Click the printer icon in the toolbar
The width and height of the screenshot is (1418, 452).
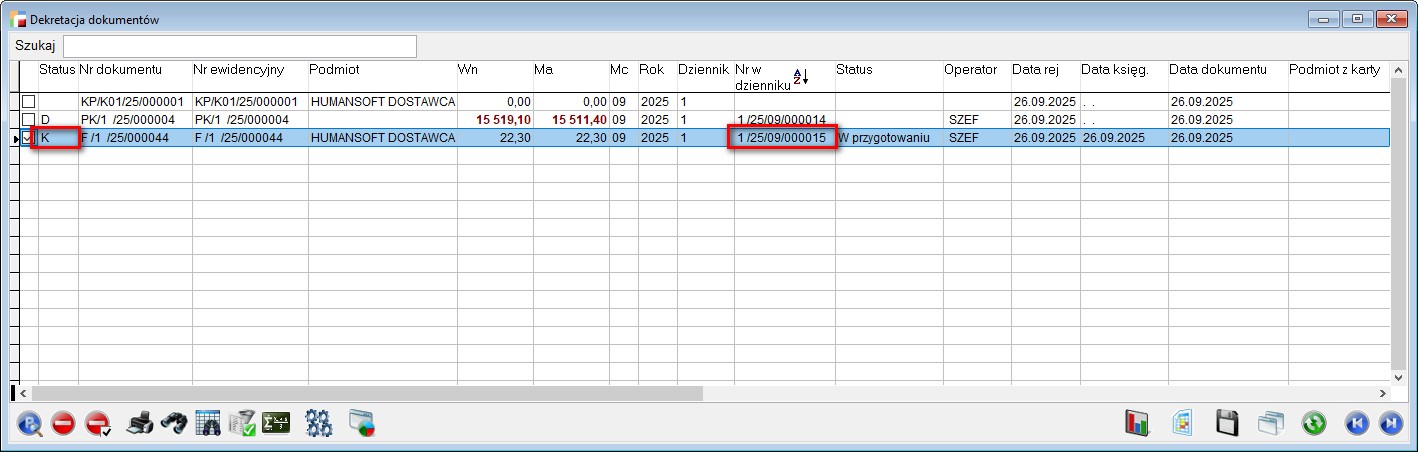pos(140,423)
